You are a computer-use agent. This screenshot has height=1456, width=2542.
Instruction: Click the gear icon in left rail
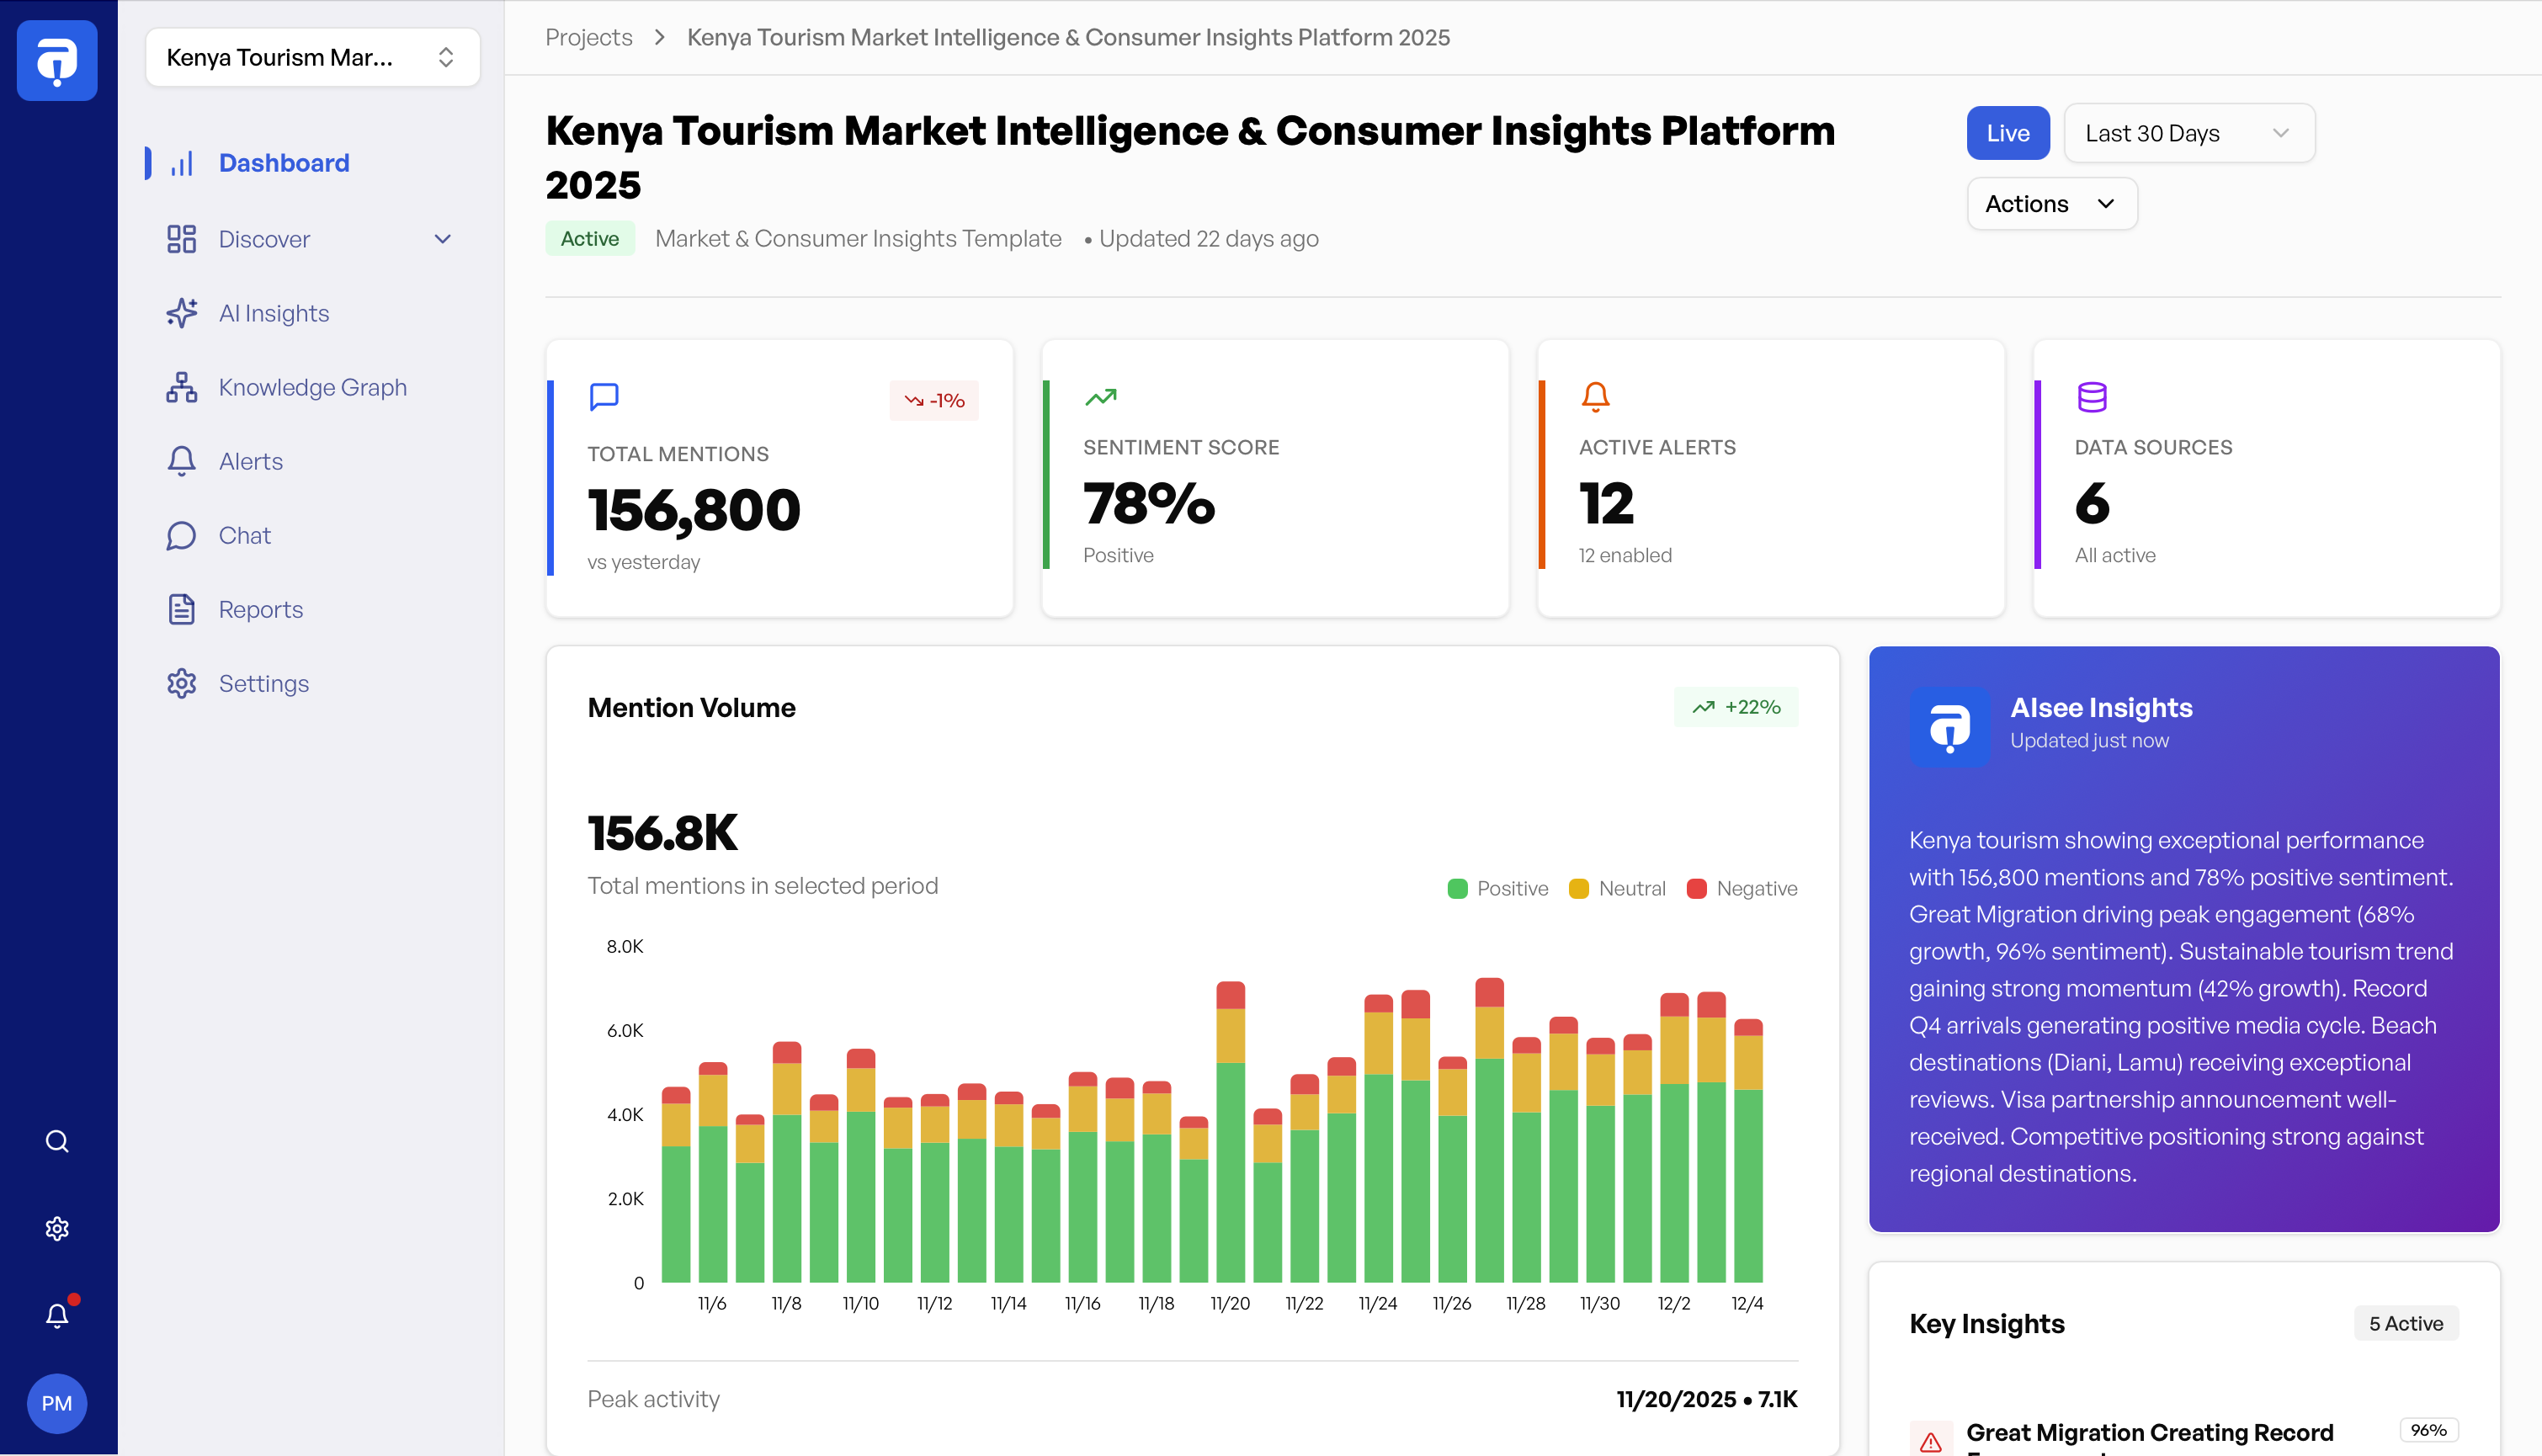[57, 1228]
